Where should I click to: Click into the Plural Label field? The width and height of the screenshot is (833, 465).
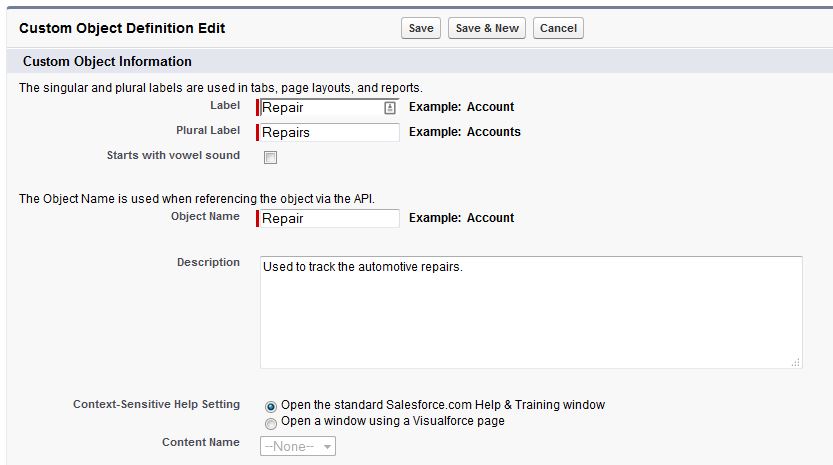click(330, 132)
